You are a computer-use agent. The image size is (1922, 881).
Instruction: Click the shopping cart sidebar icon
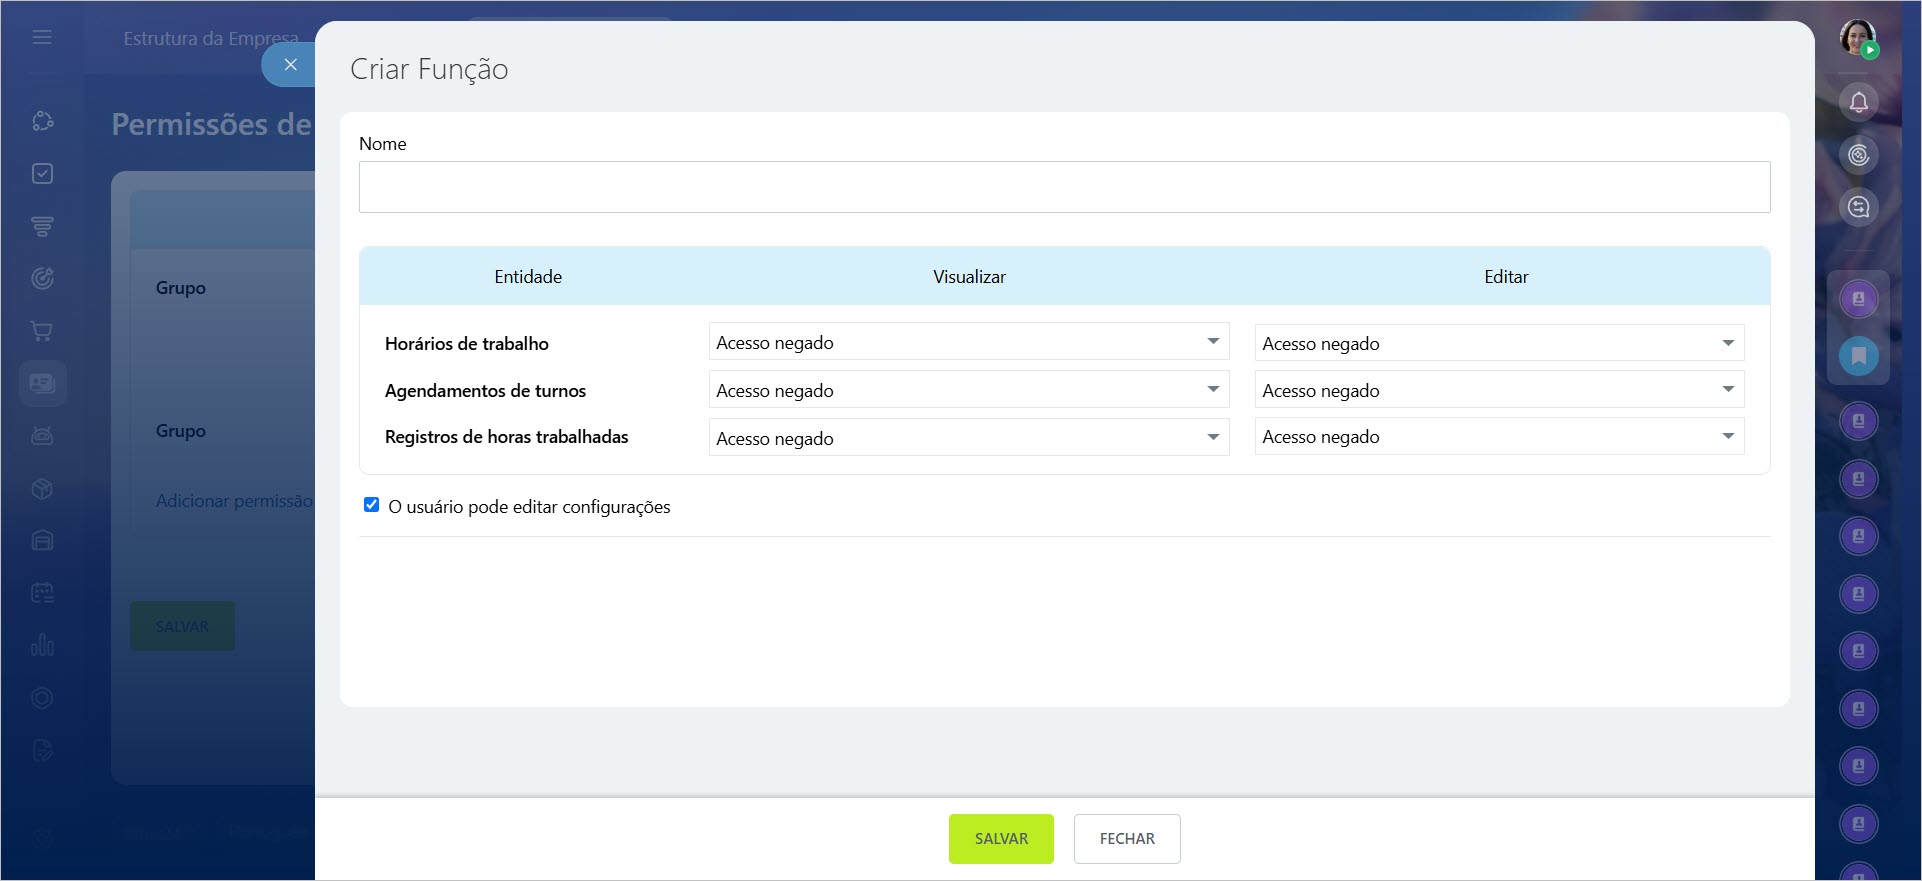coord(42,331)
